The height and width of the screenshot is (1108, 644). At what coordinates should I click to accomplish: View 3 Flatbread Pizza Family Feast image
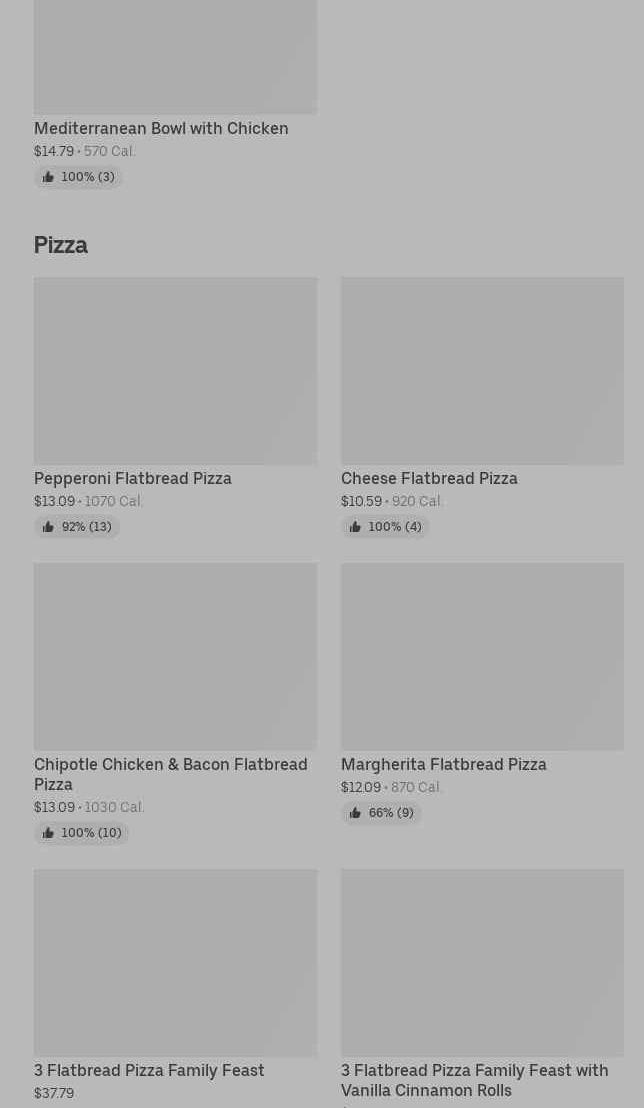[x=175, y=962]
